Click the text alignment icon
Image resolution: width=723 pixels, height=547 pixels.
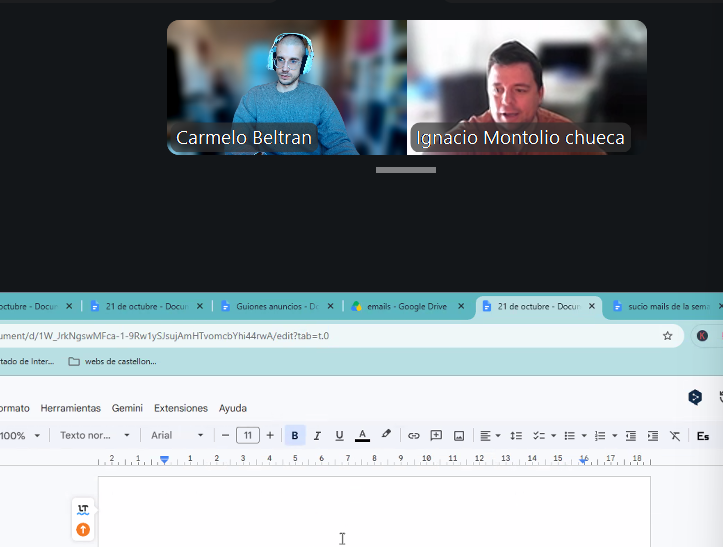[x=485, y=435]
